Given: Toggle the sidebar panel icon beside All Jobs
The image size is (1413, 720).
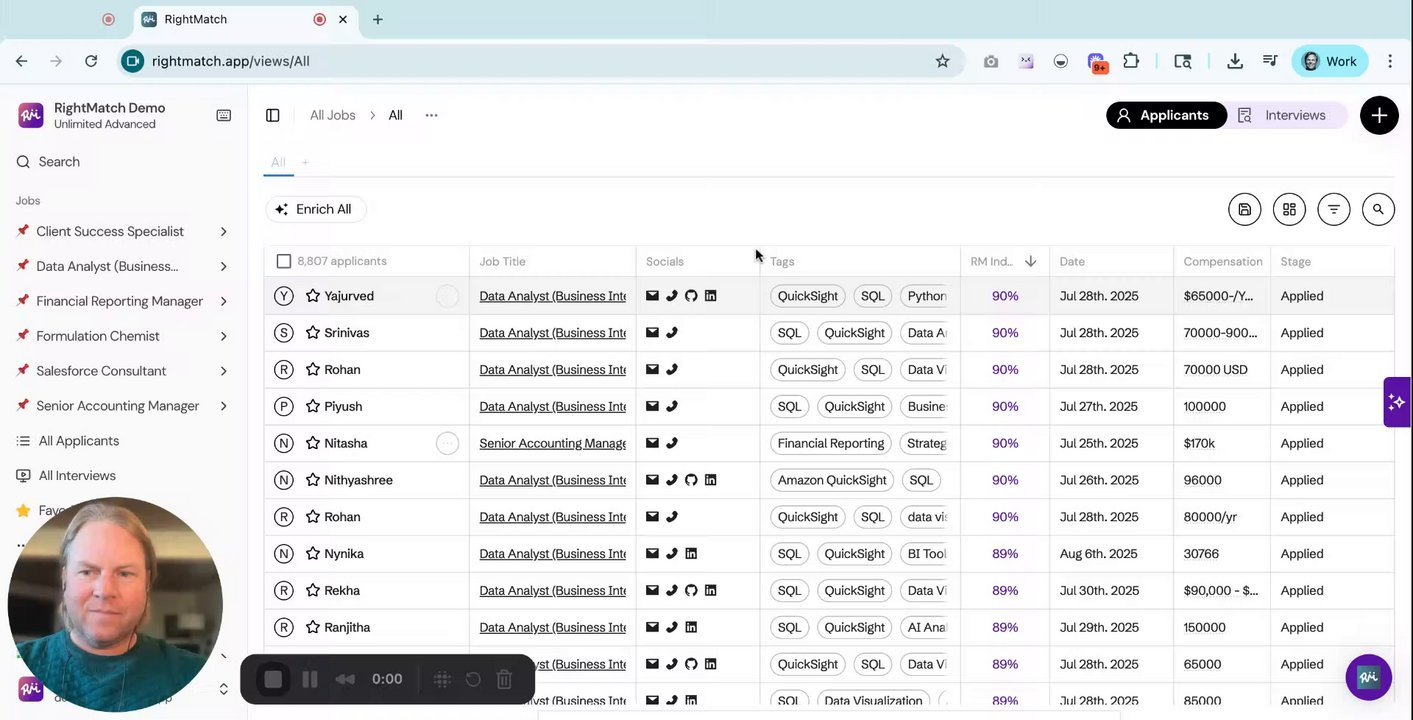Looking at the screenshot, I should click(272, 115).
